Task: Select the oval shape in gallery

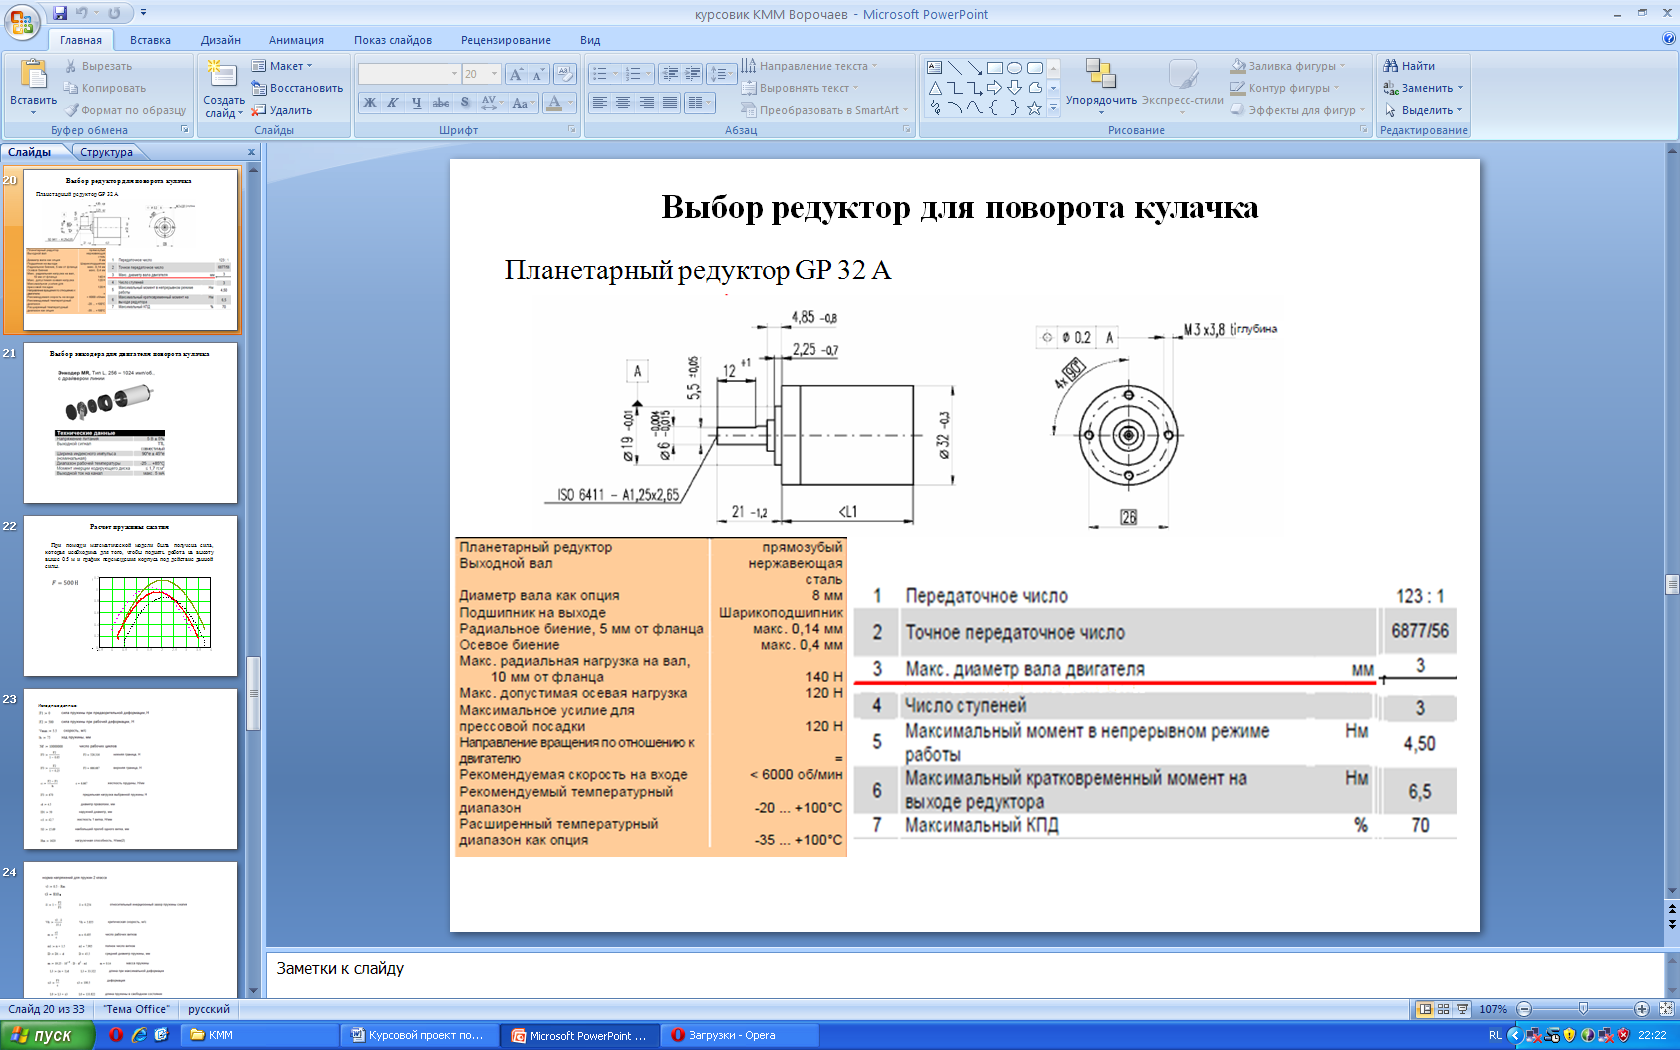Action: pos(1014,68)
